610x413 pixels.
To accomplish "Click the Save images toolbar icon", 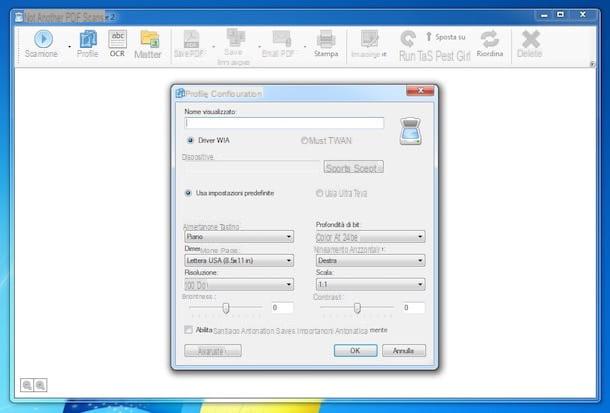I will (x=235, y=38).
